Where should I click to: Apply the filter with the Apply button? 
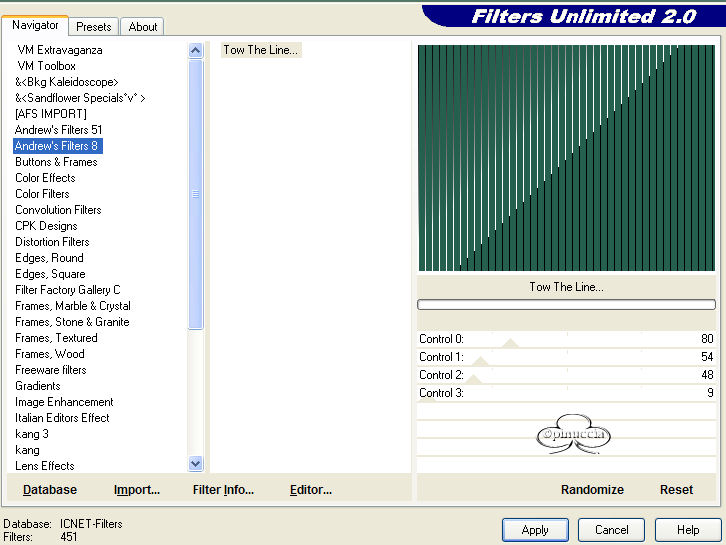point(535,530)
